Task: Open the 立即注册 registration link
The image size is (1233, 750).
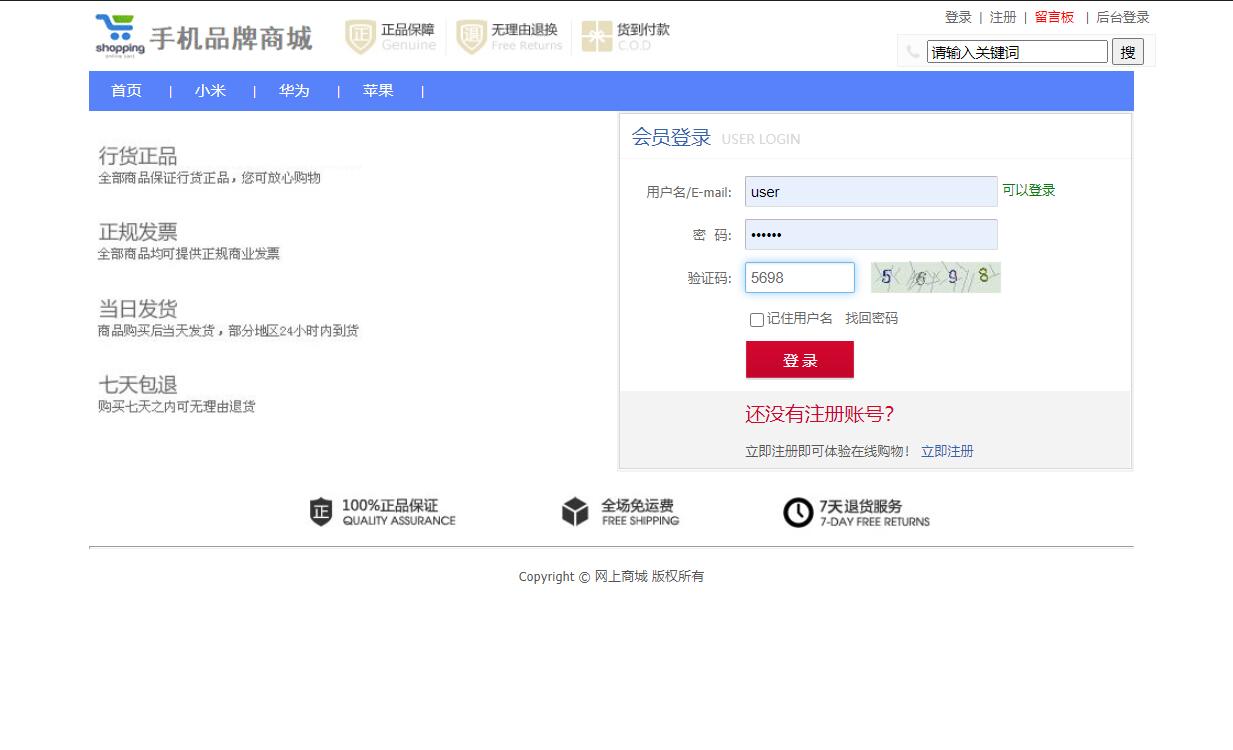Action: click(947, 450)
